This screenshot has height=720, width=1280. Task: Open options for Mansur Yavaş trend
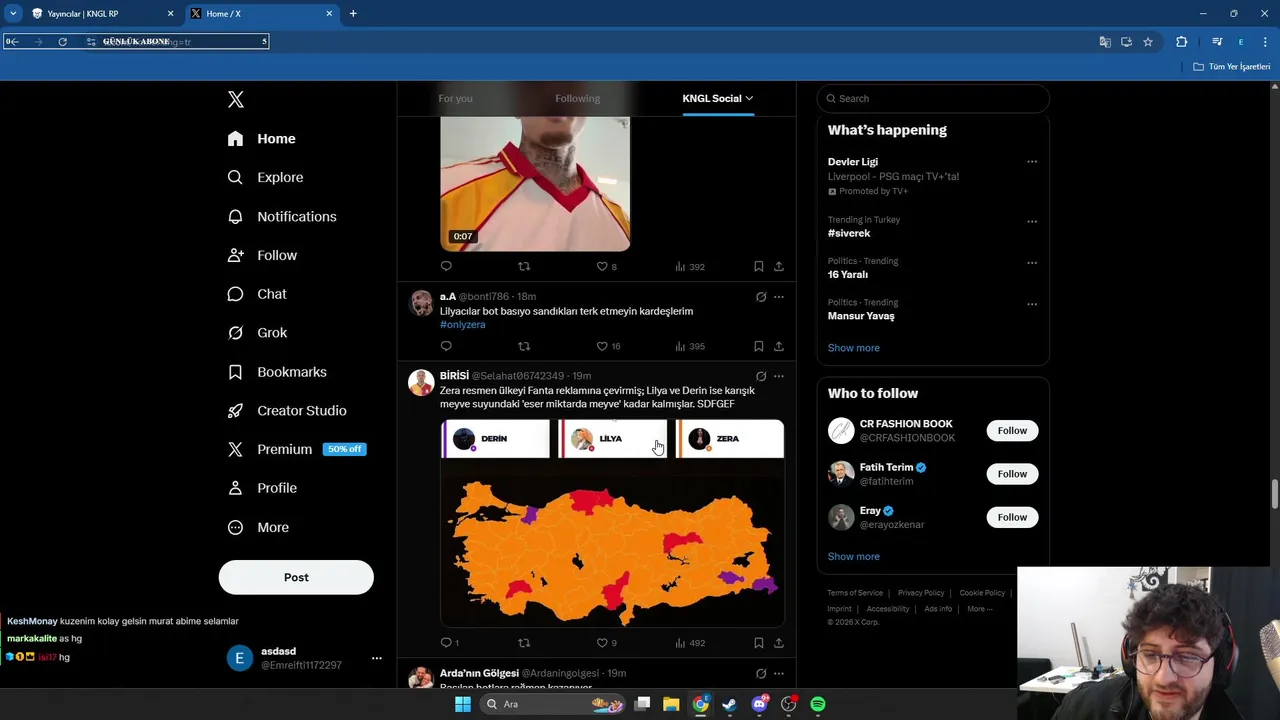1032,304
